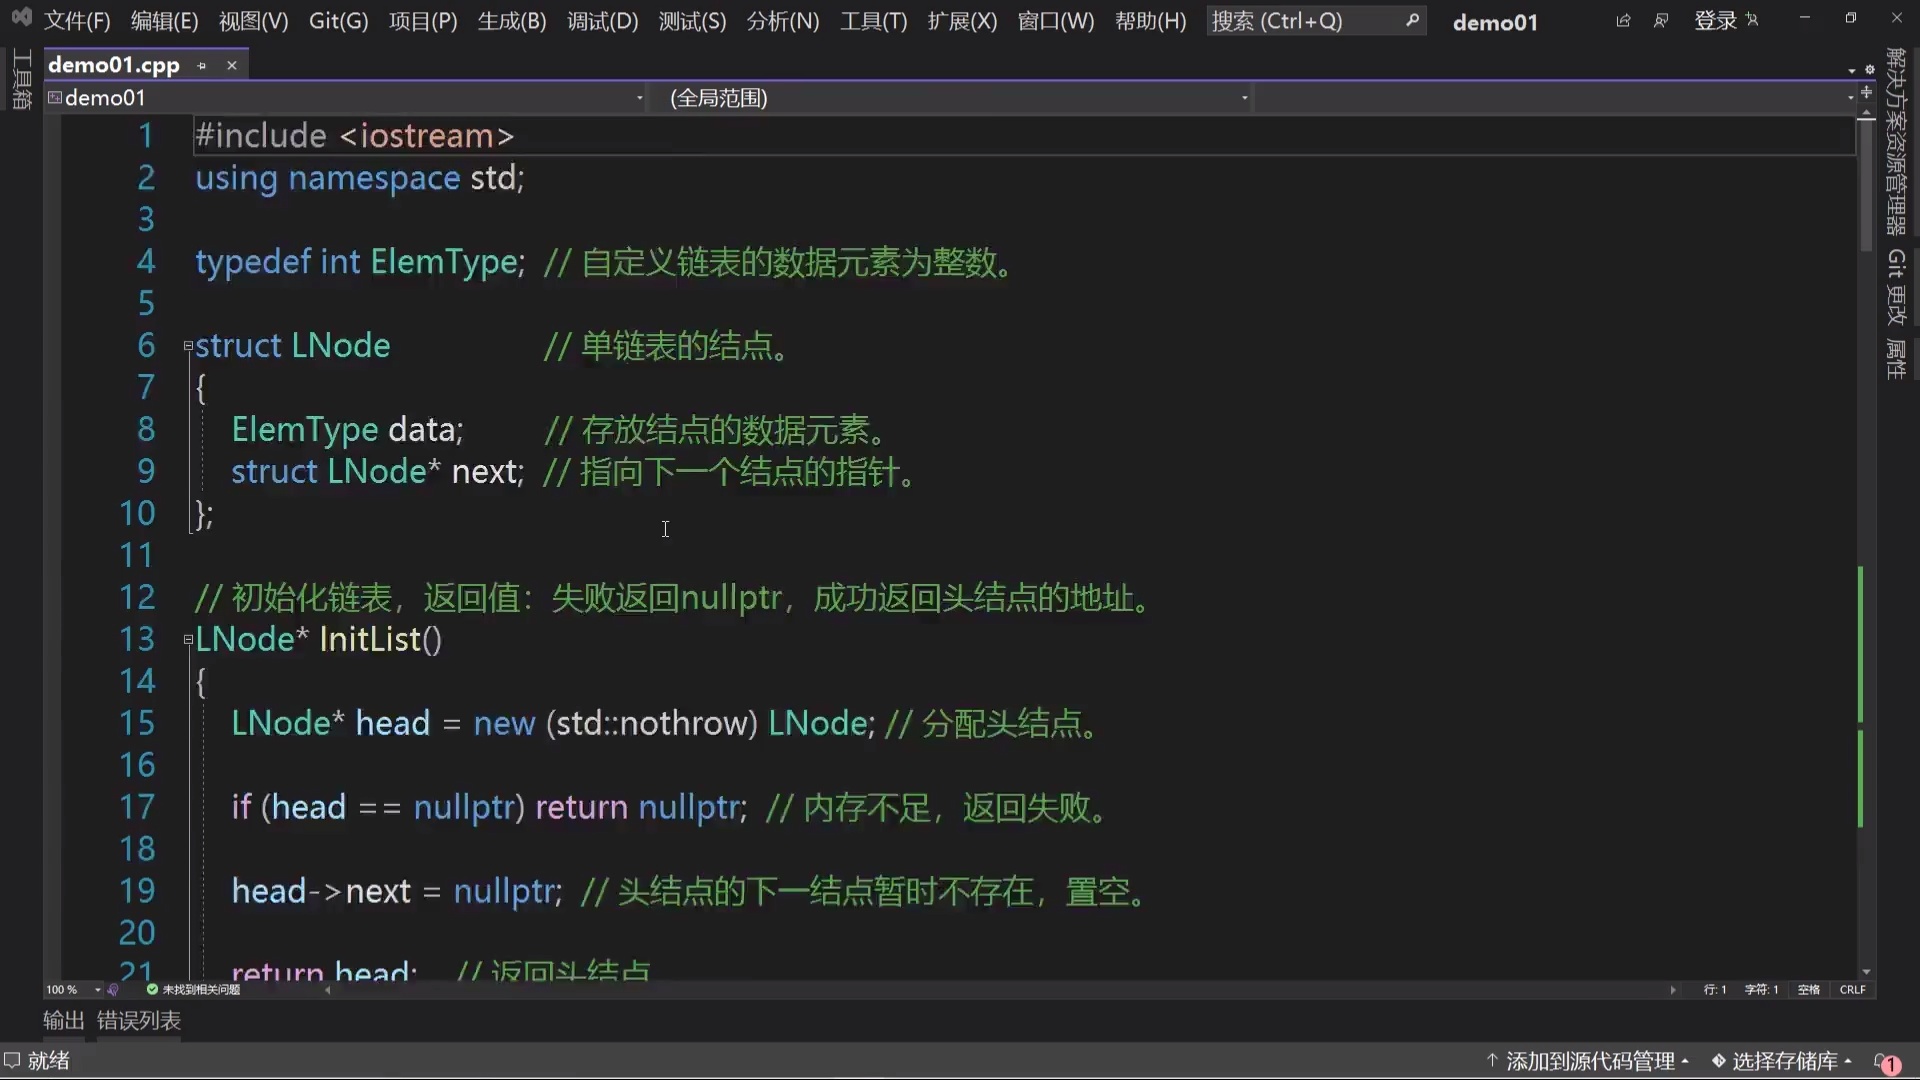Image resolution: width=1920 pixels, height=1080 pixels.
Task: Open the 分析(N) menu
Action: pos(783,21)
